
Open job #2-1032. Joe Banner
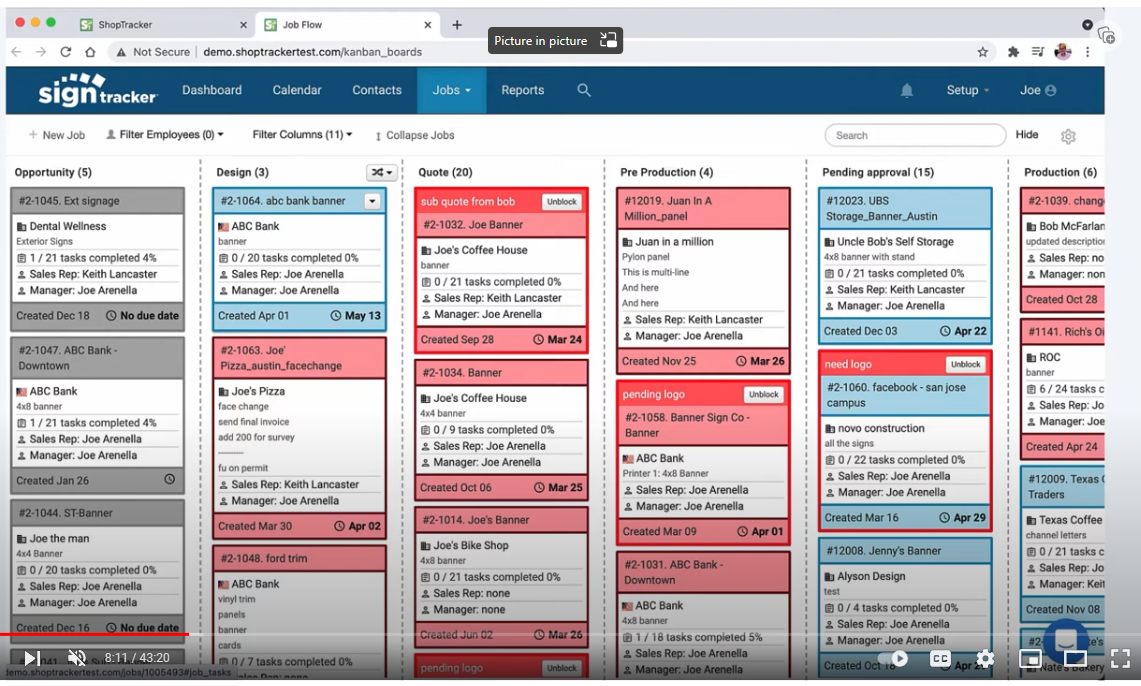tap(473, 225)
